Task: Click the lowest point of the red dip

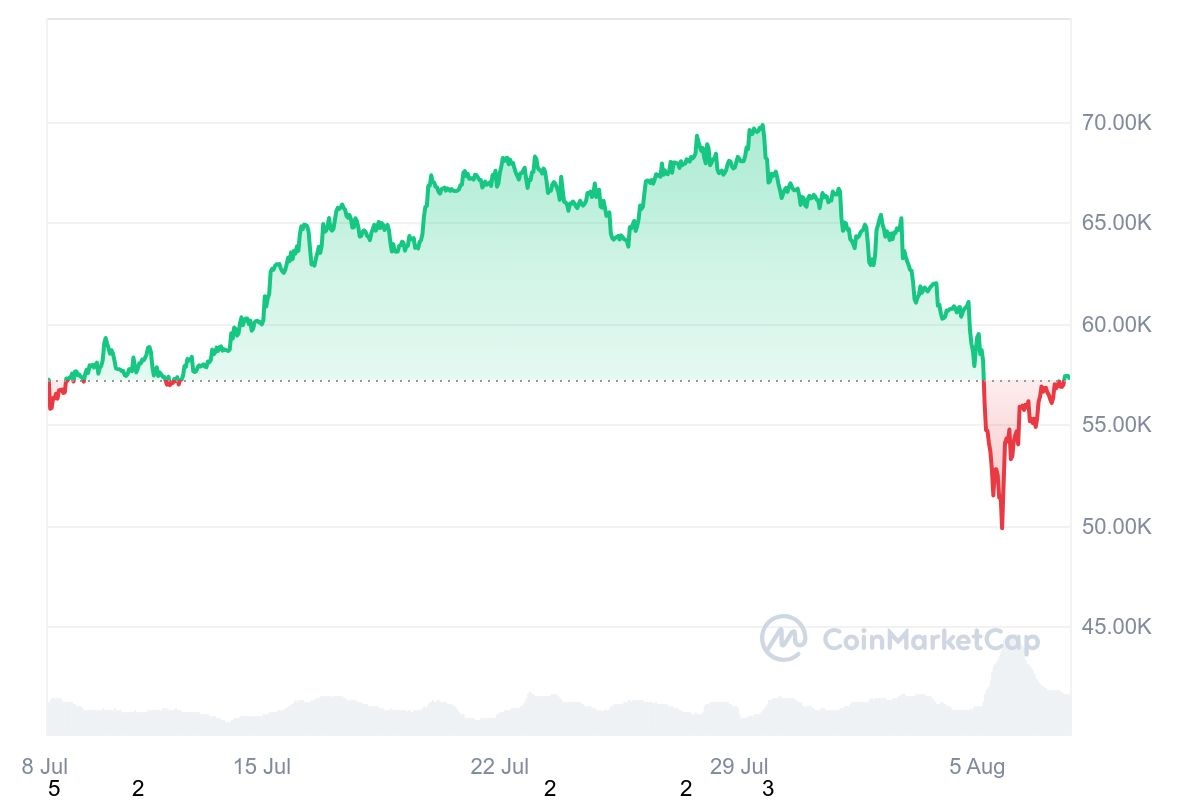Action: click(x=1002, y=528)
